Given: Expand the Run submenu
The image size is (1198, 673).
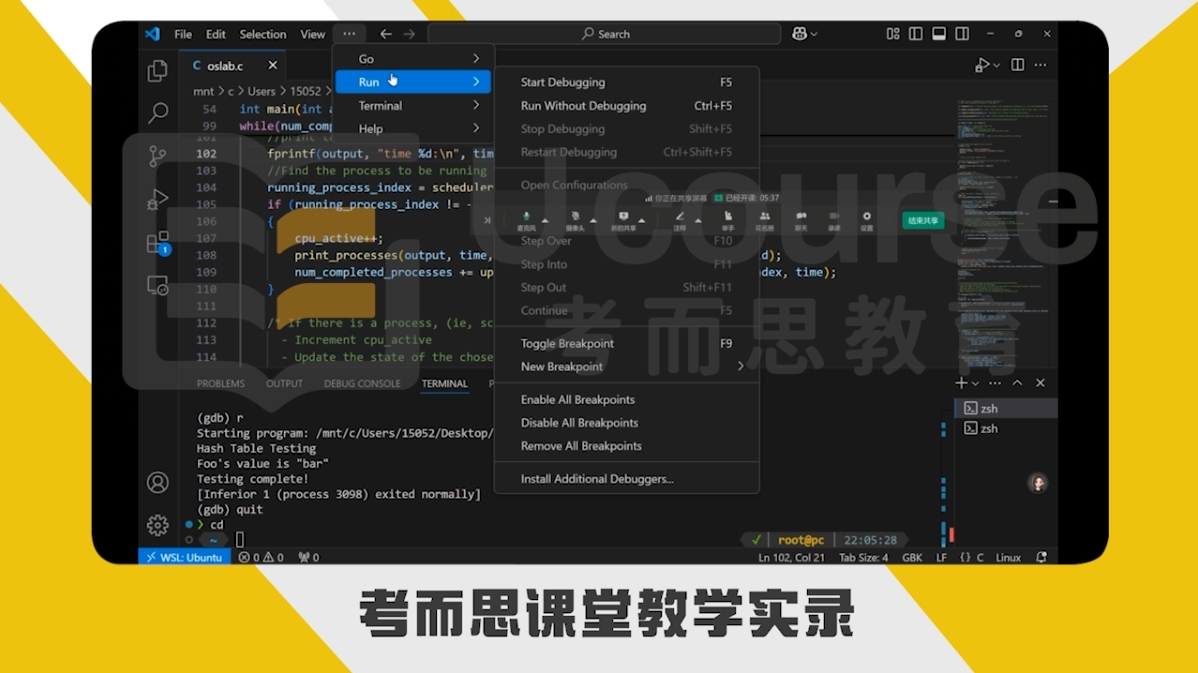Looking at the screenshot, I should point(413,82).
